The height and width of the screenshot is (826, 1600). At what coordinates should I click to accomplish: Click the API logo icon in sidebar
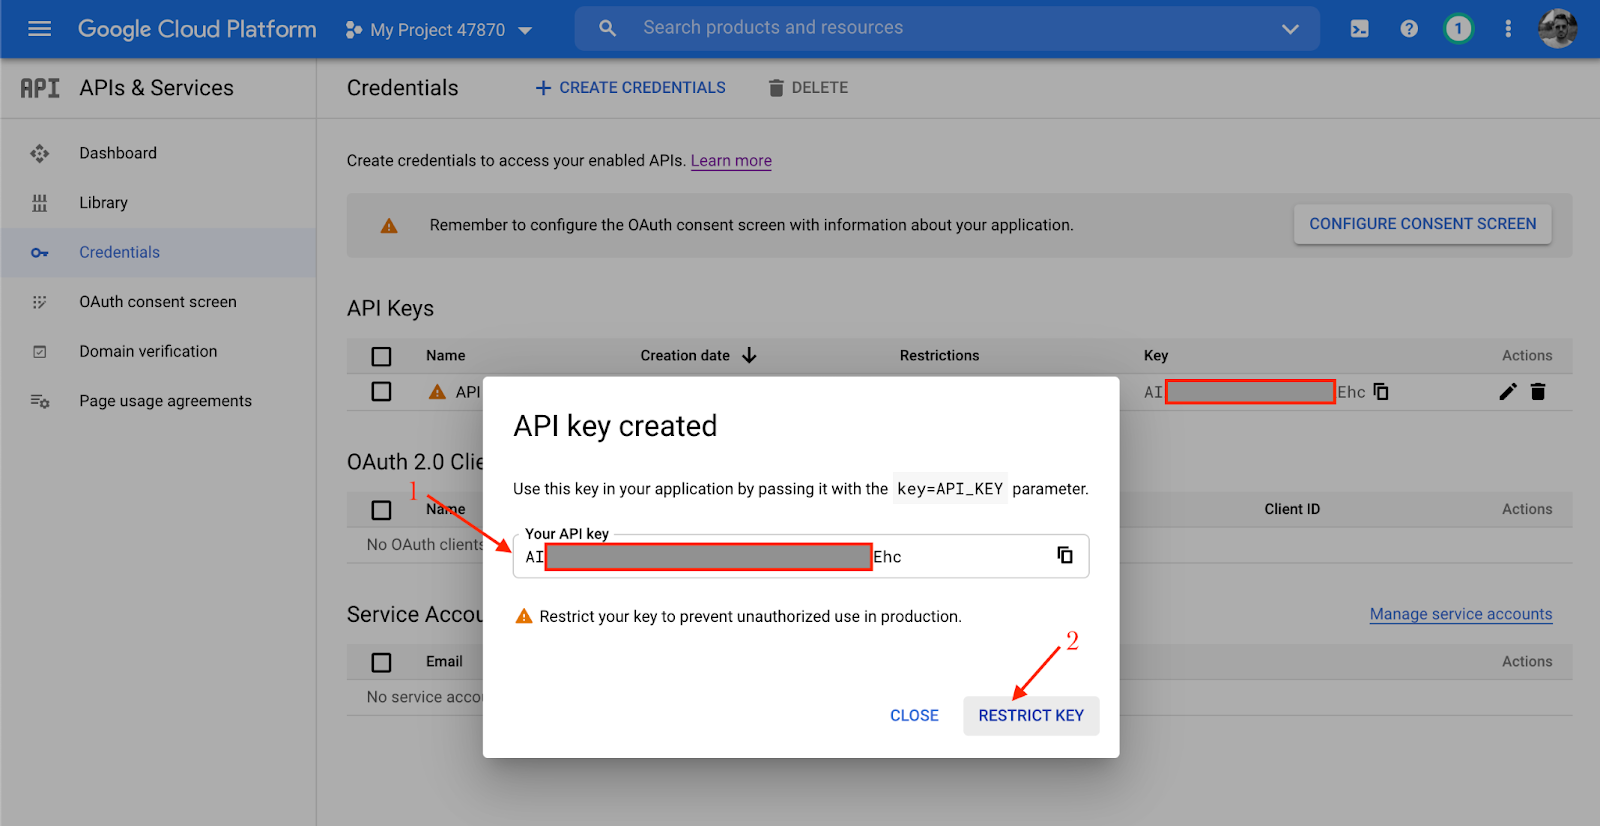(40, 88)
